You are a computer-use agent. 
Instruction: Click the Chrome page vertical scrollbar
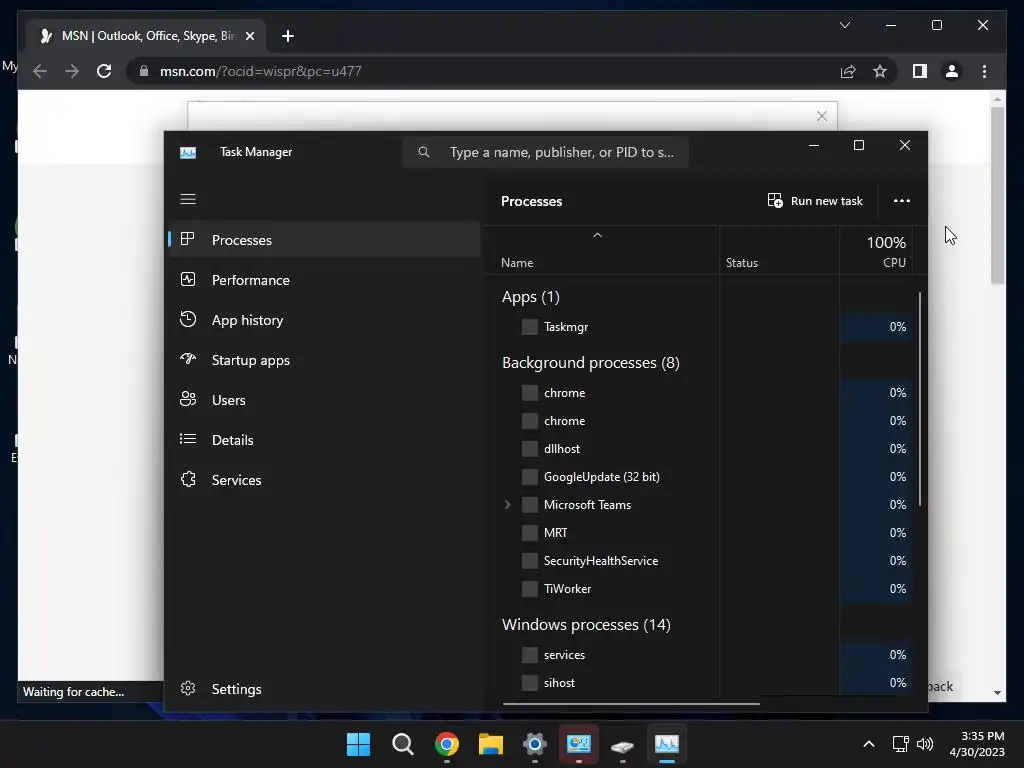997,195
